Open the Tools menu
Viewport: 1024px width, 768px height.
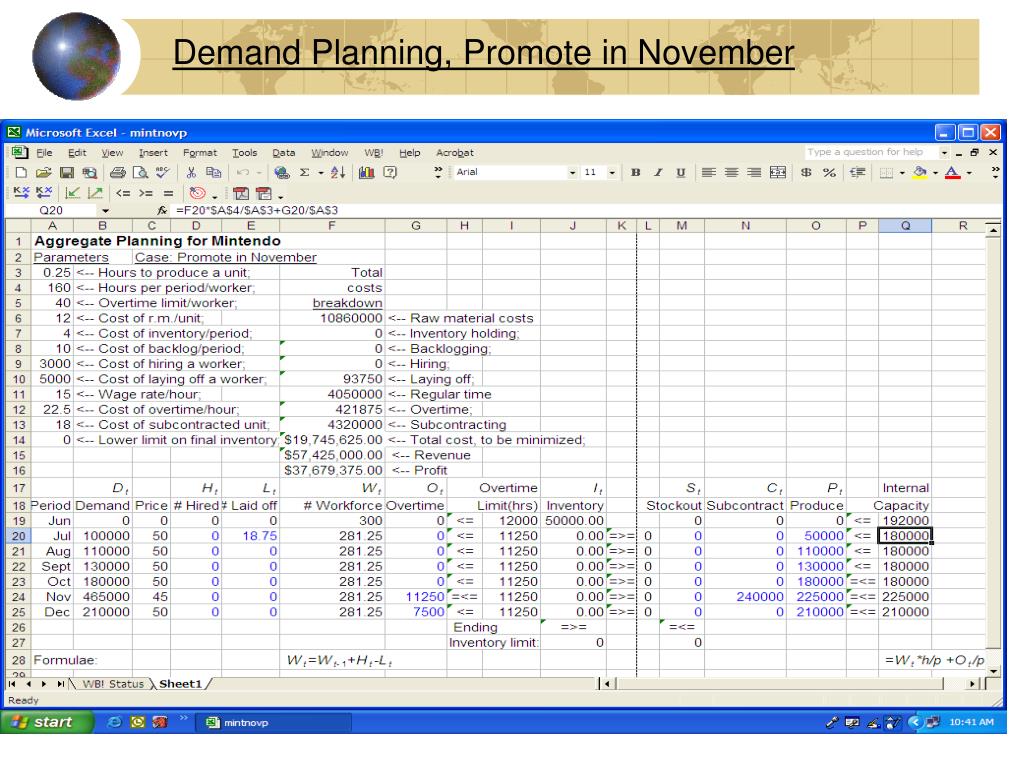(245, 153)
